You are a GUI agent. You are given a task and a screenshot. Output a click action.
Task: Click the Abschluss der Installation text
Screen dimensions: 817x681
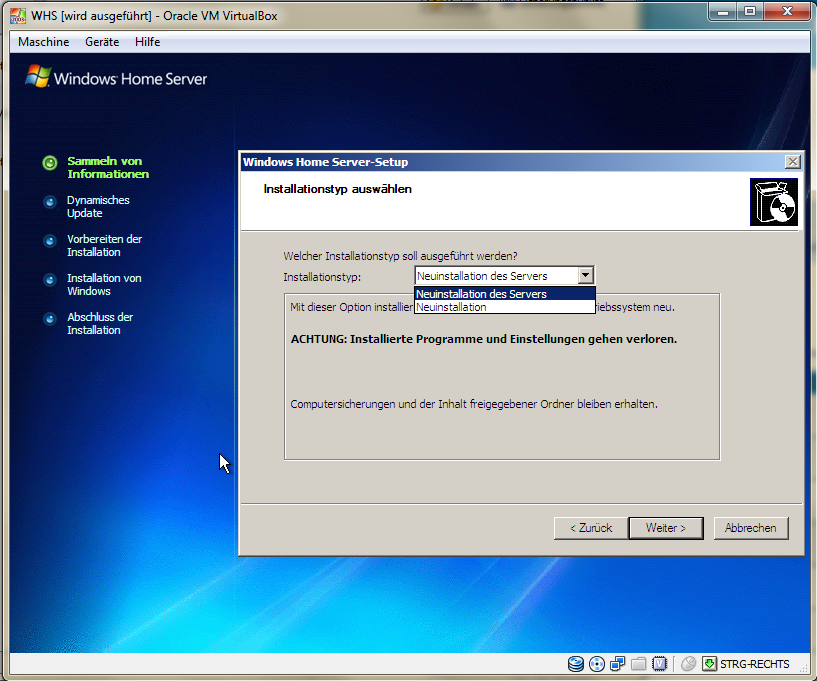coord(100,324)
